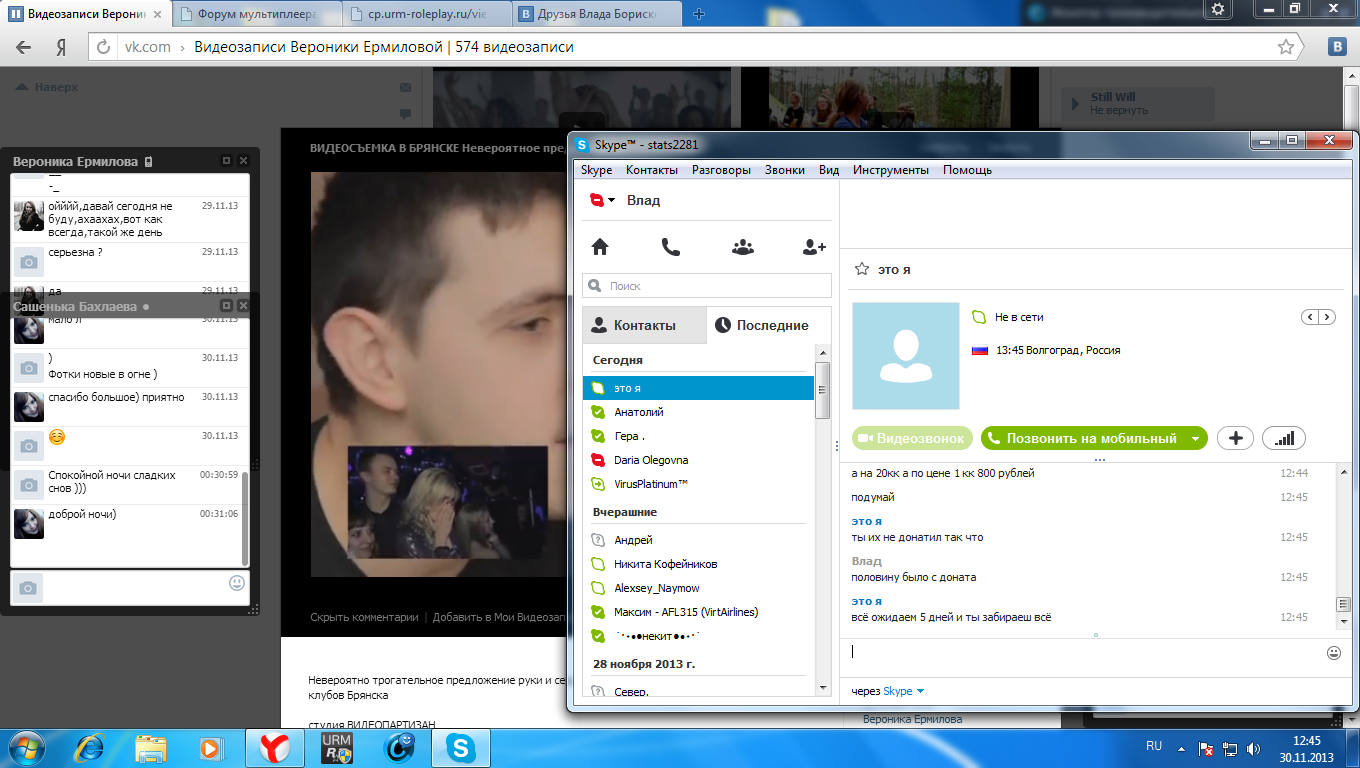The height and width of the screenshot is (768, 1360).
Task: Click the Skype search field
Action: (707, 285)
